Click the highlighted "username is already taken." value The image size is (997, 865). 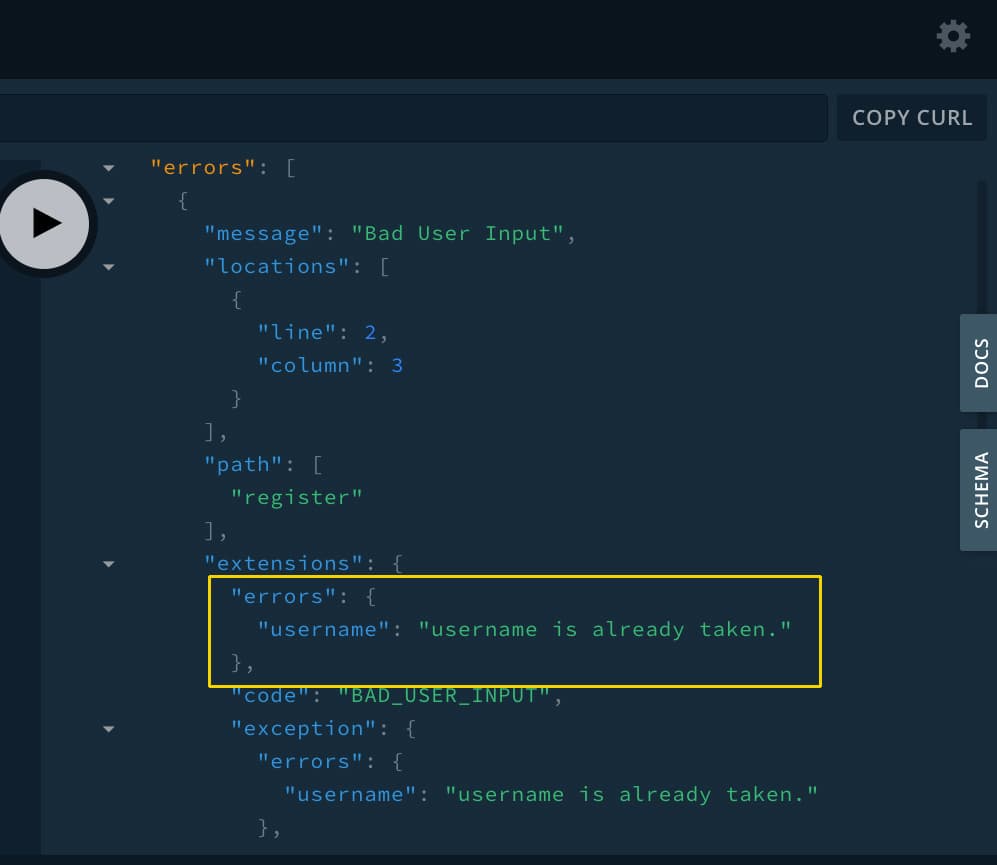point(604,629)
